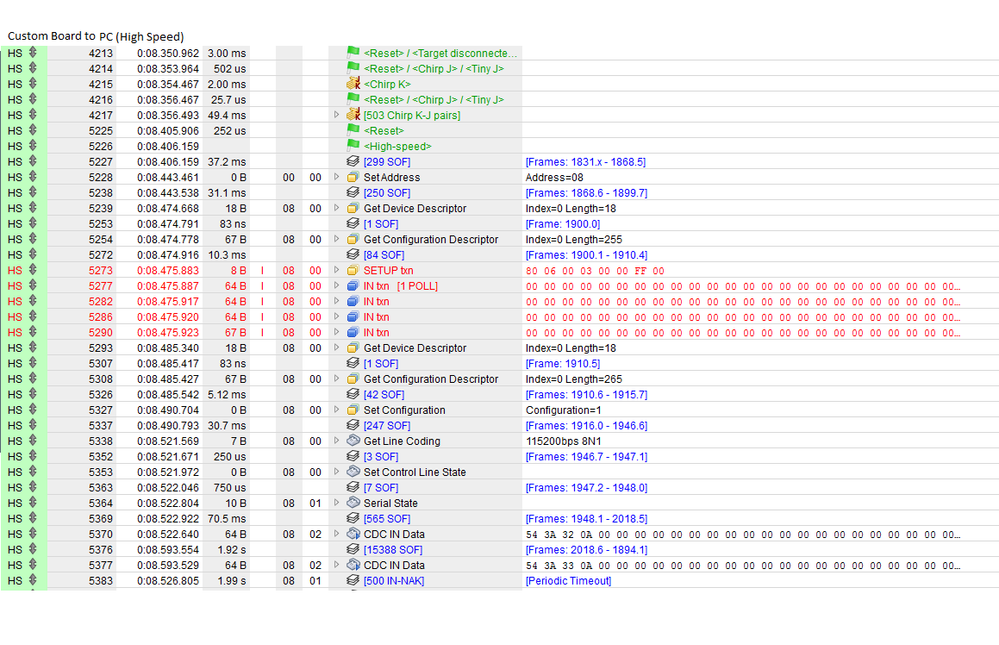Open the 565 SOF record link
Image resolution: width=999 pixels, height=645 pixels.
click(387, 519)
